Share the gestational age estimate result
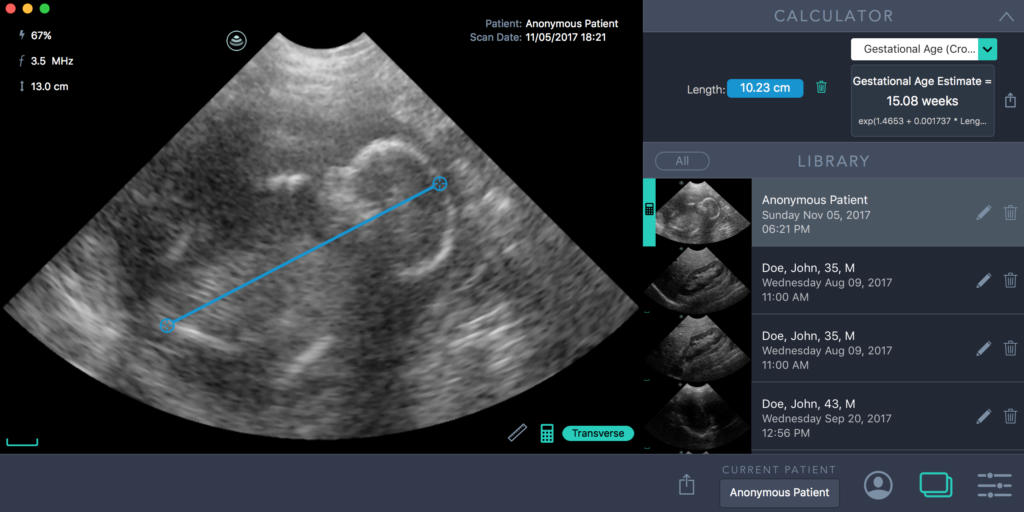 (x=1010, y=101)
